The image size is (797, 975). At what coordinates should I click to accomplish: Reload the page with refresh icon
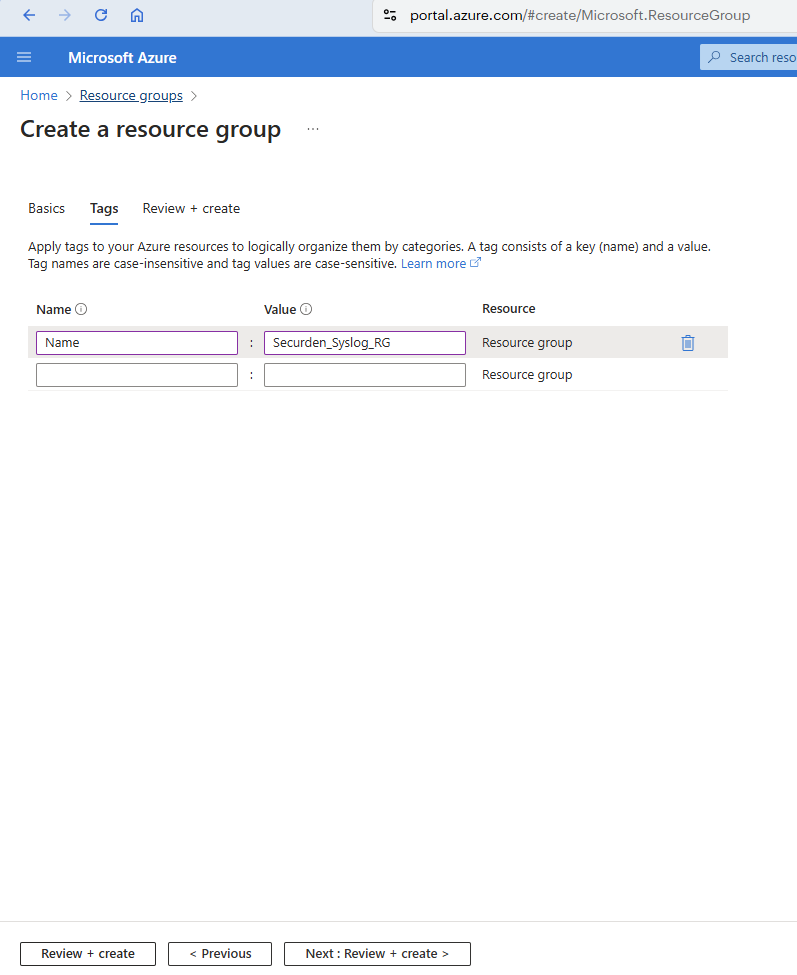coord(101,15)
